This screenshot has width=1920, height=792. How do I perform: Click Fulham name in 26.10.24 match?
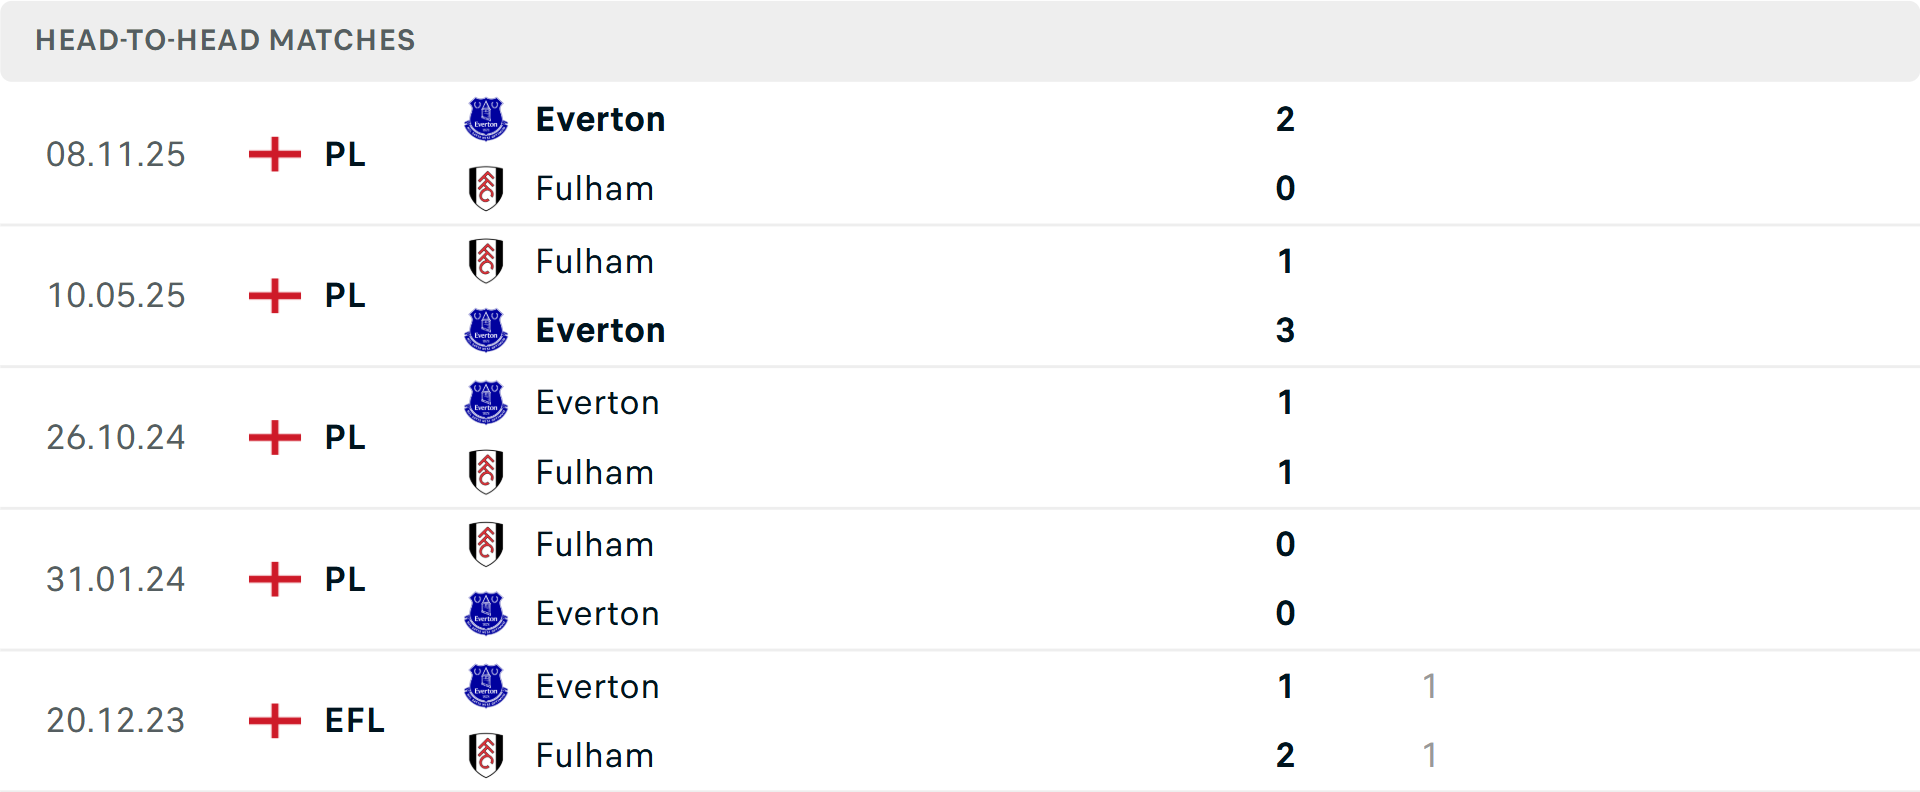(x=594, y=472)
